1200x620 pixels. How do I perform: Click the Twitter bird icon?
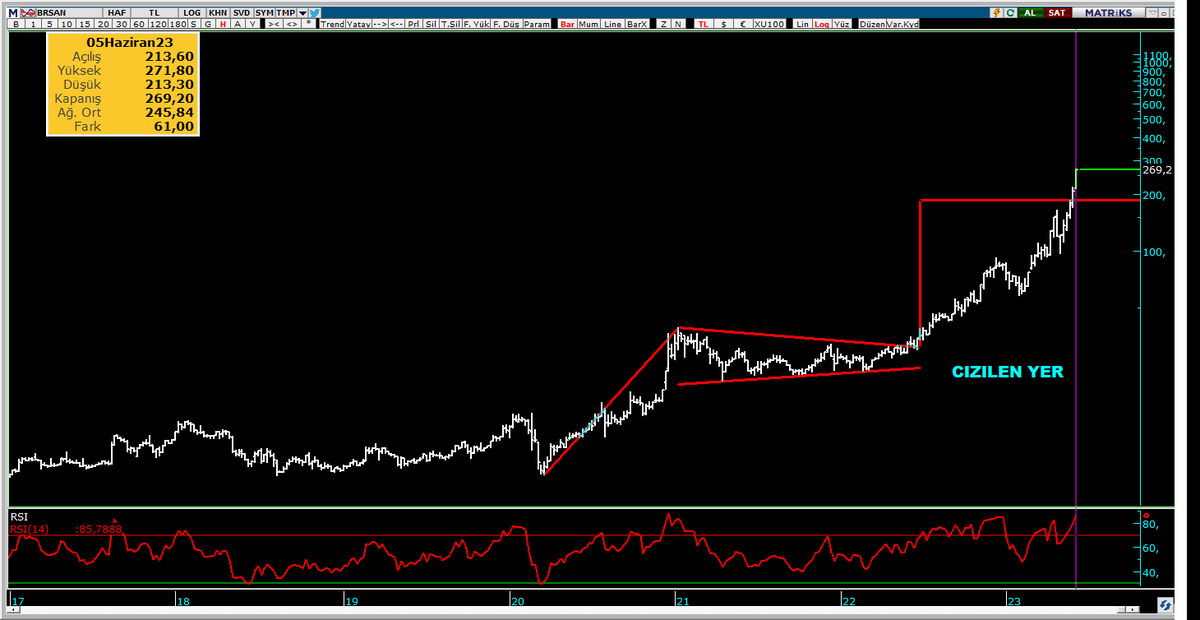tap(314, 12)
